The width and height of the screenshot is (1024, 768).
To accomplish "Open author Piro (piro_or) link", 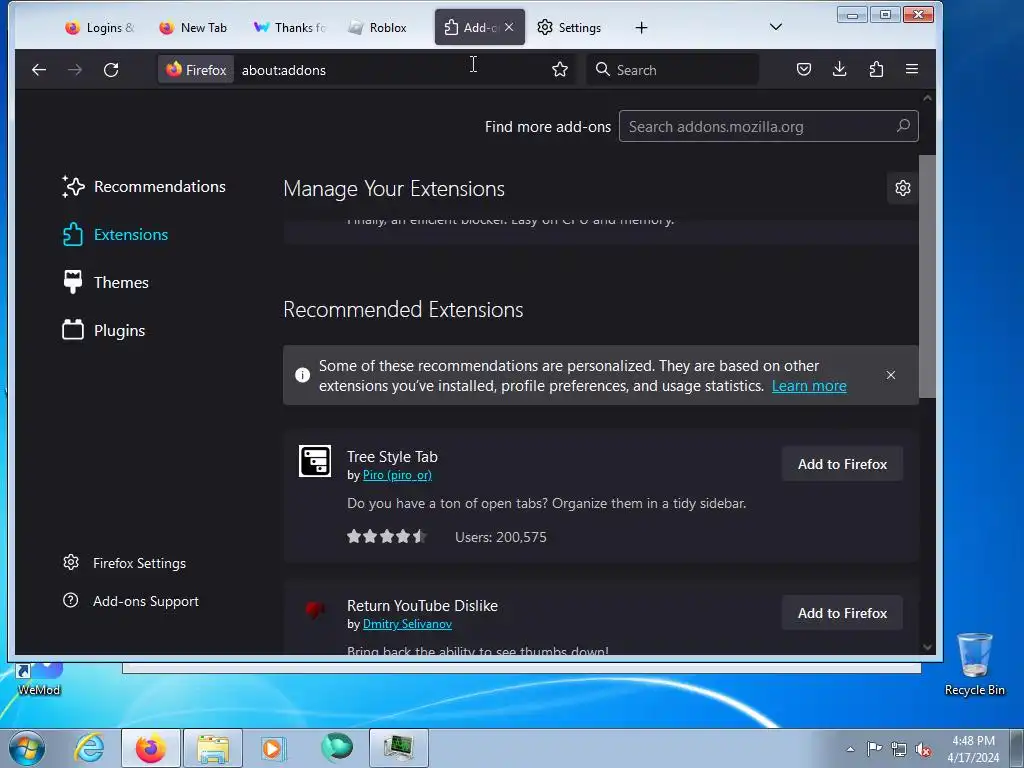I will (397, 475).
